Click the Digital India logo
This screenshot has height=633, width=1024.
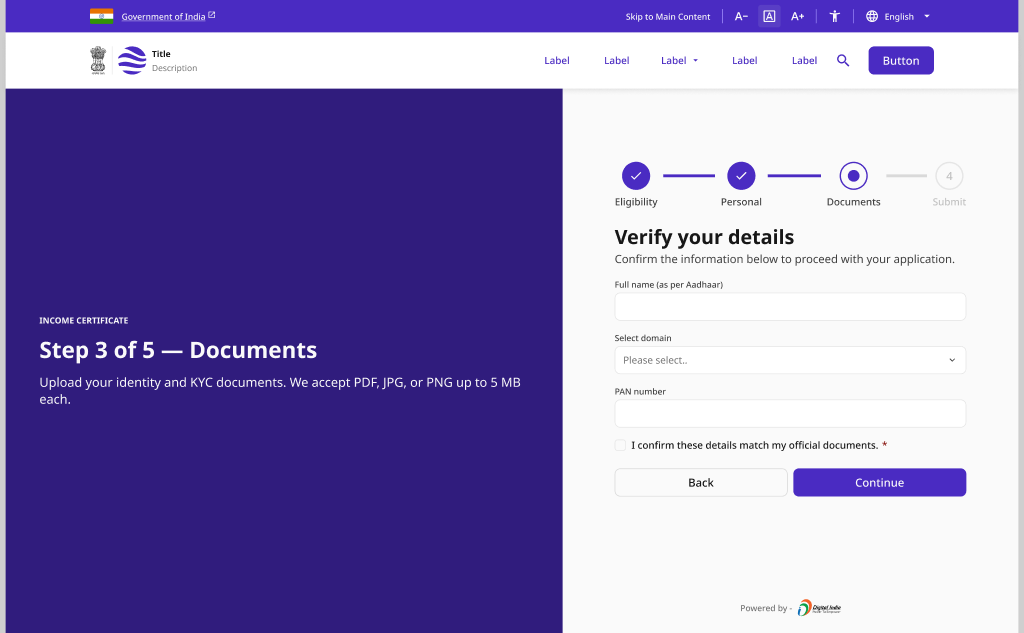818,608
